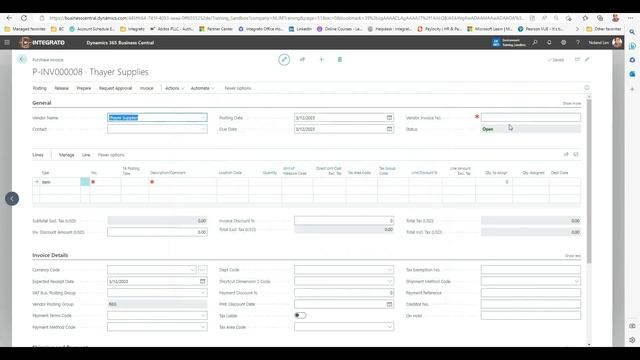Expand the collapsed side panel with the round arrow
The width and height of the screenshot is (640, 360).
tap(12, 199)
